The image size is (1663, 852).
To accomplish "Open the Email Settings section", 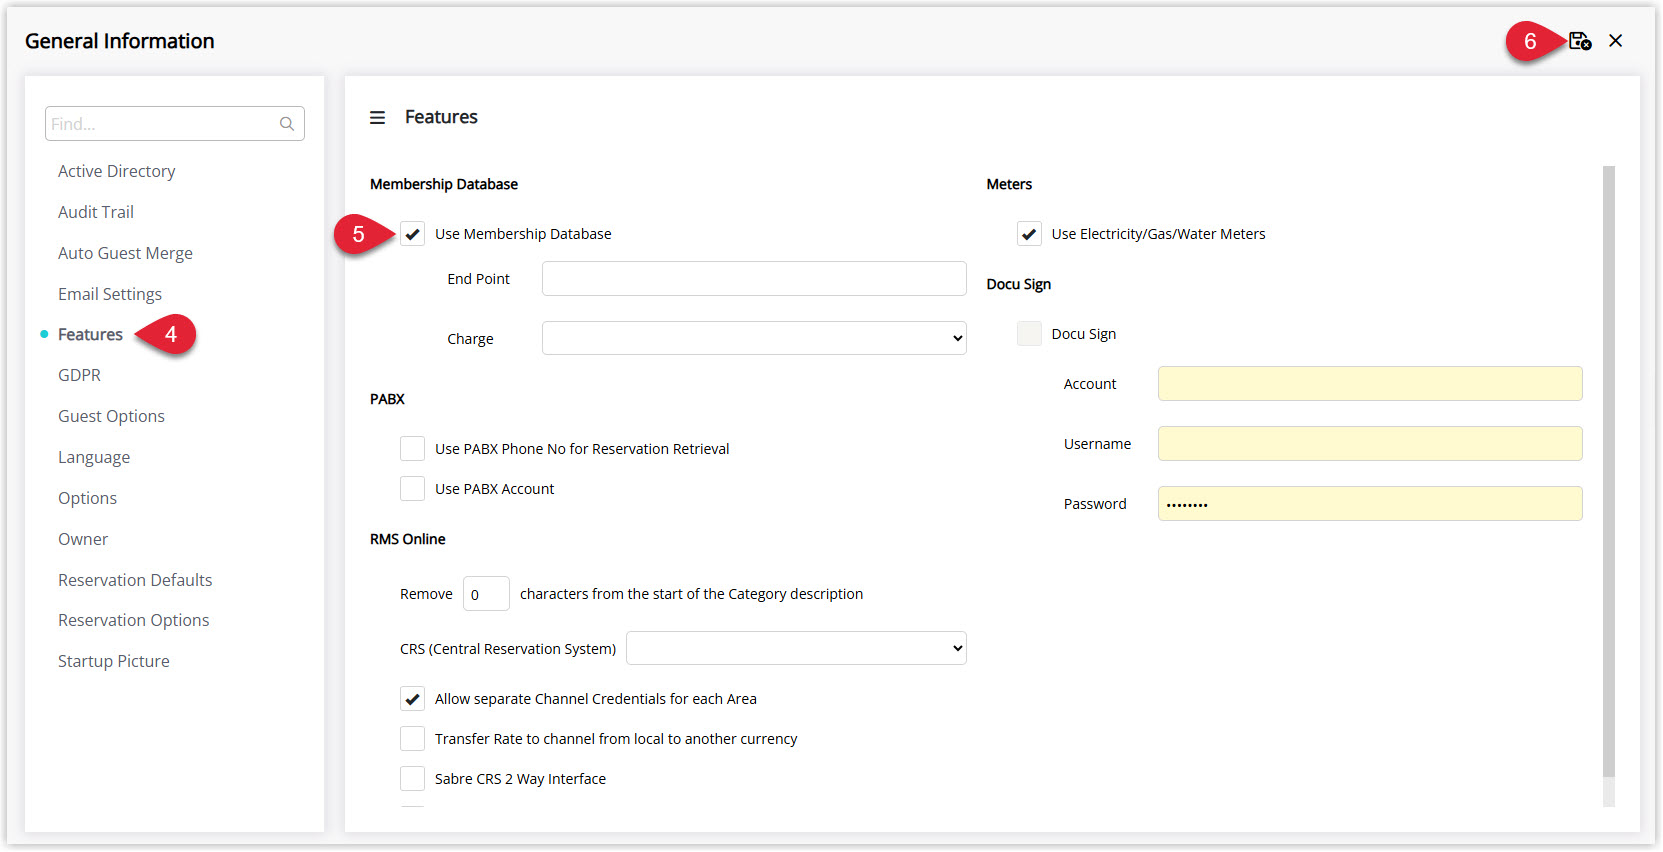I will (x=110, y=294).
